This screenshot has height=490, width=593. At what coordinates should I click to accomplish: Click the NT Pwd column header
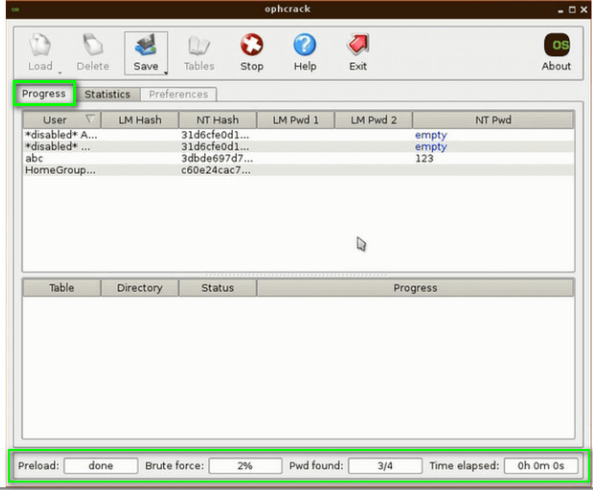pos(493,120)
